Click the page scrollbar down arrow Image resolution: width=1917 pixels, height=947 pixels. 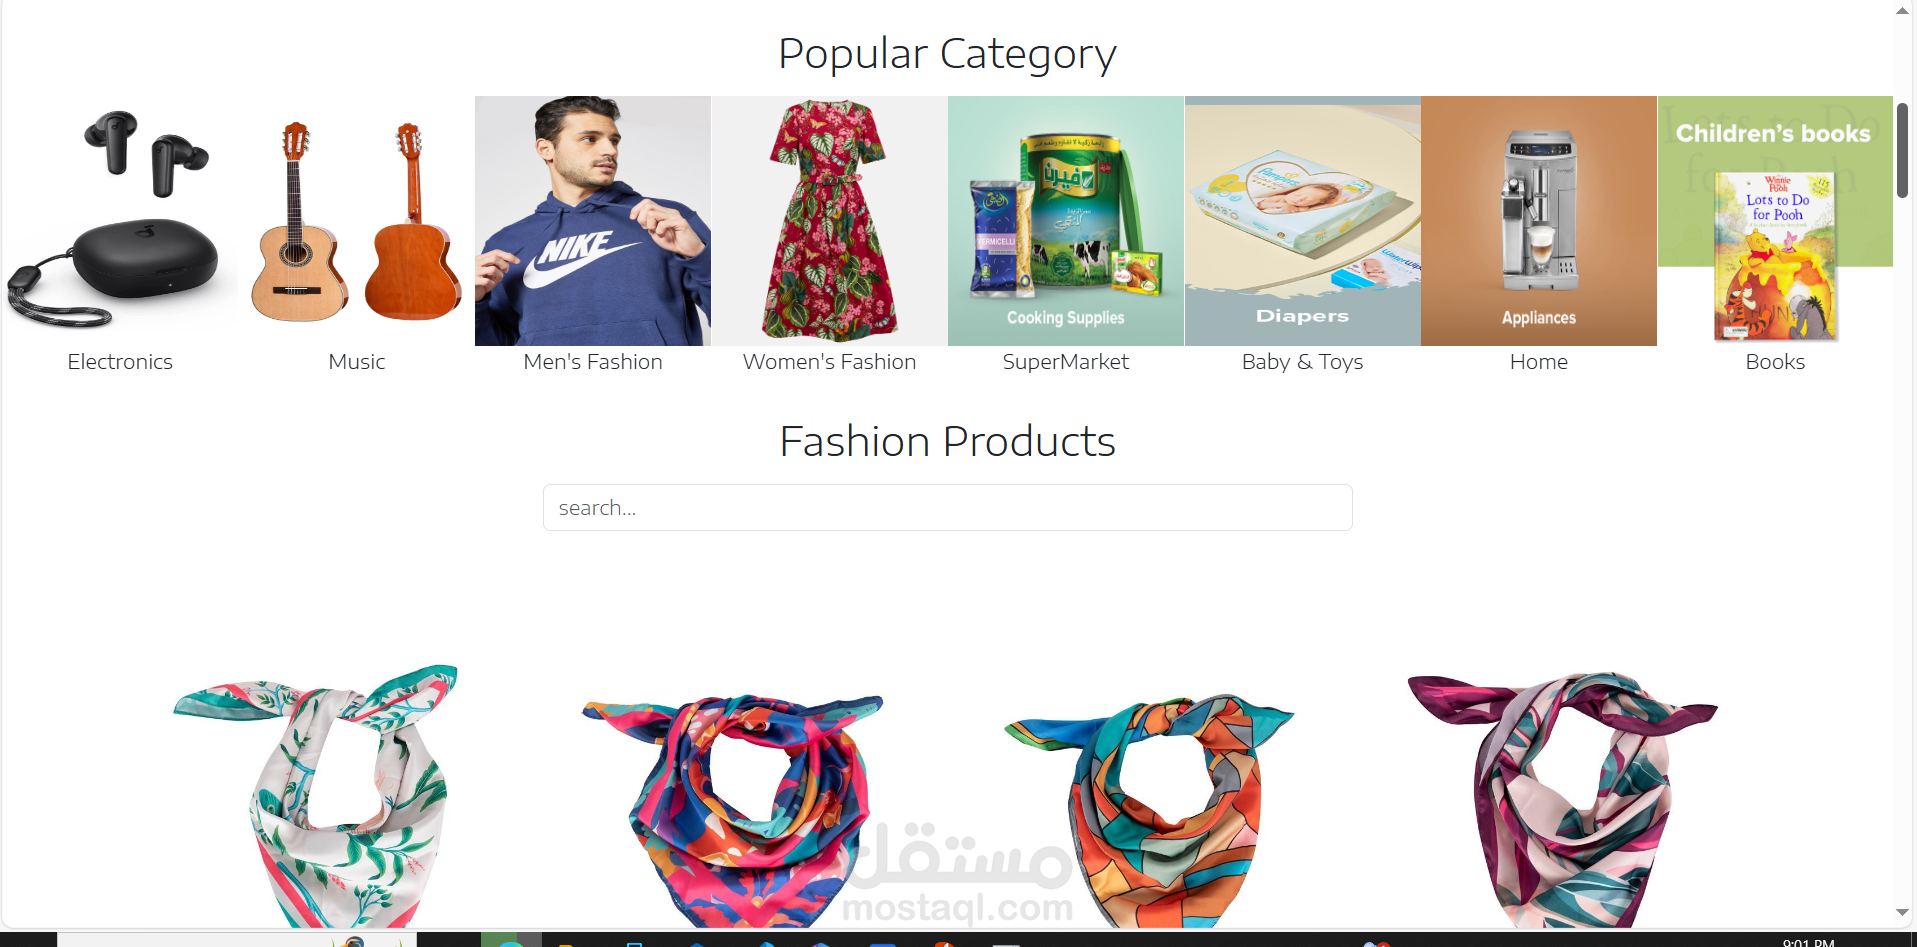point(1902,912)
